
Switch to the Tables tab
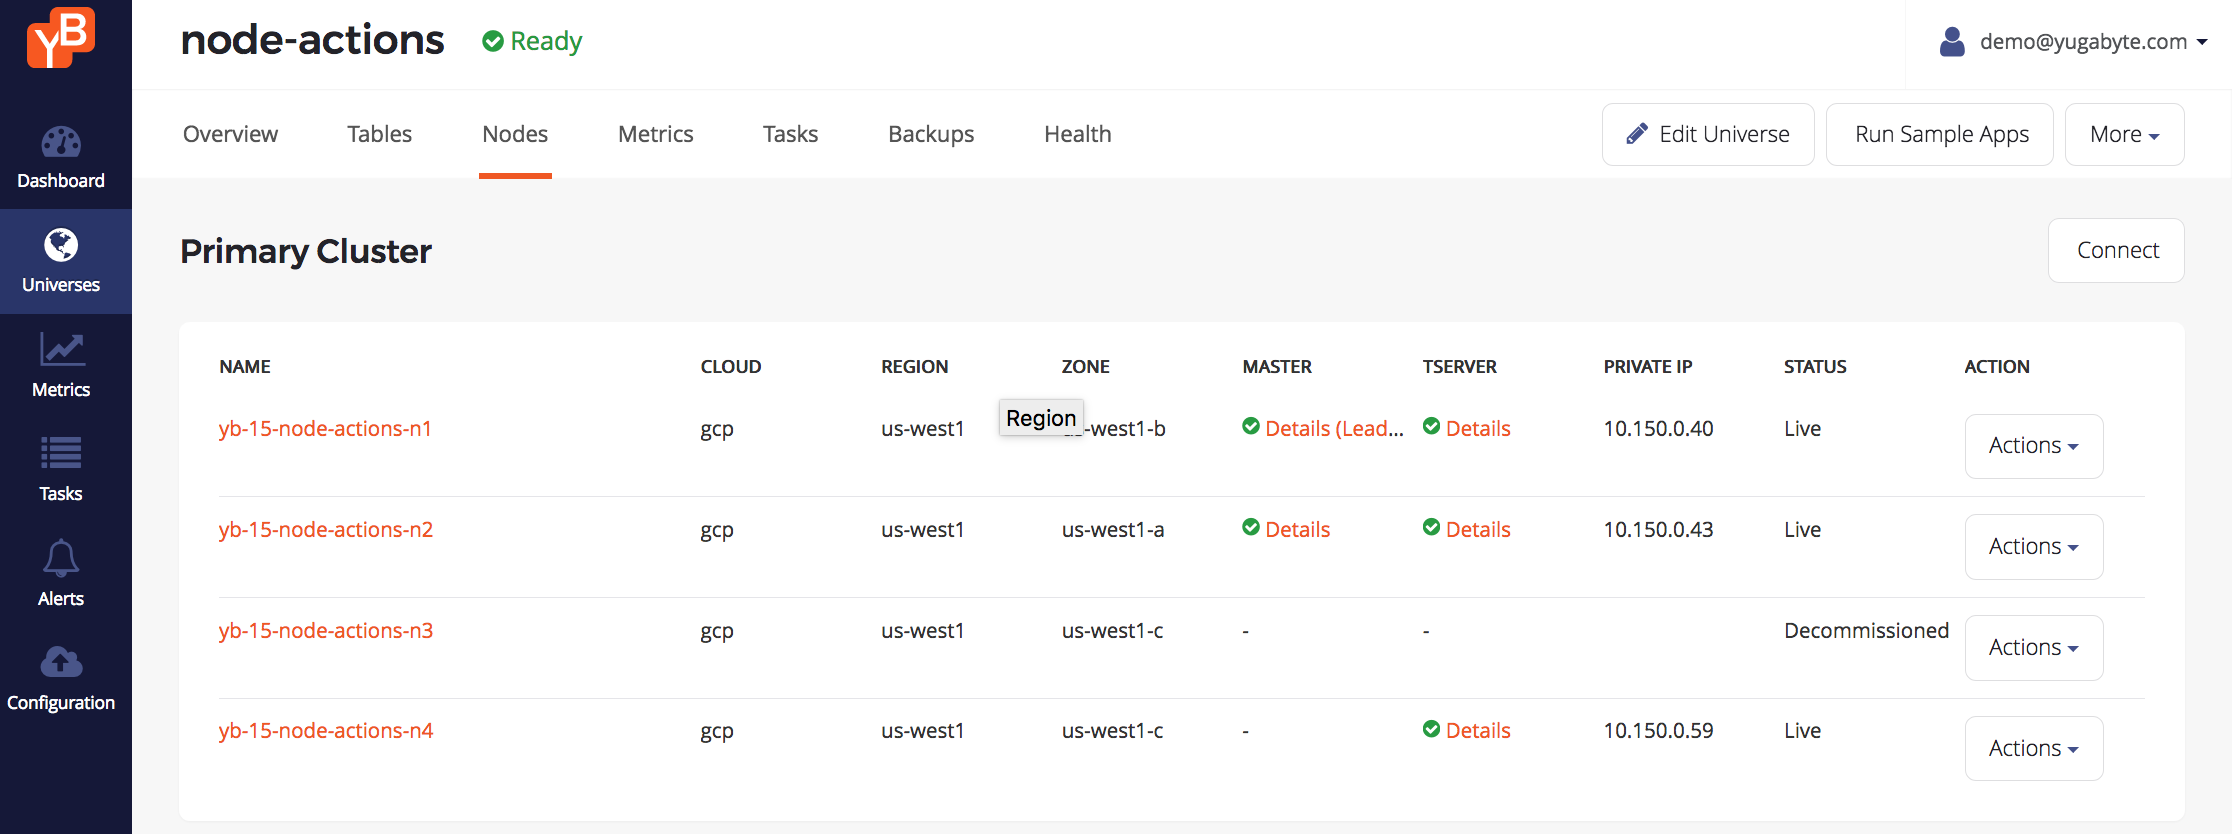tap(379, 134)
